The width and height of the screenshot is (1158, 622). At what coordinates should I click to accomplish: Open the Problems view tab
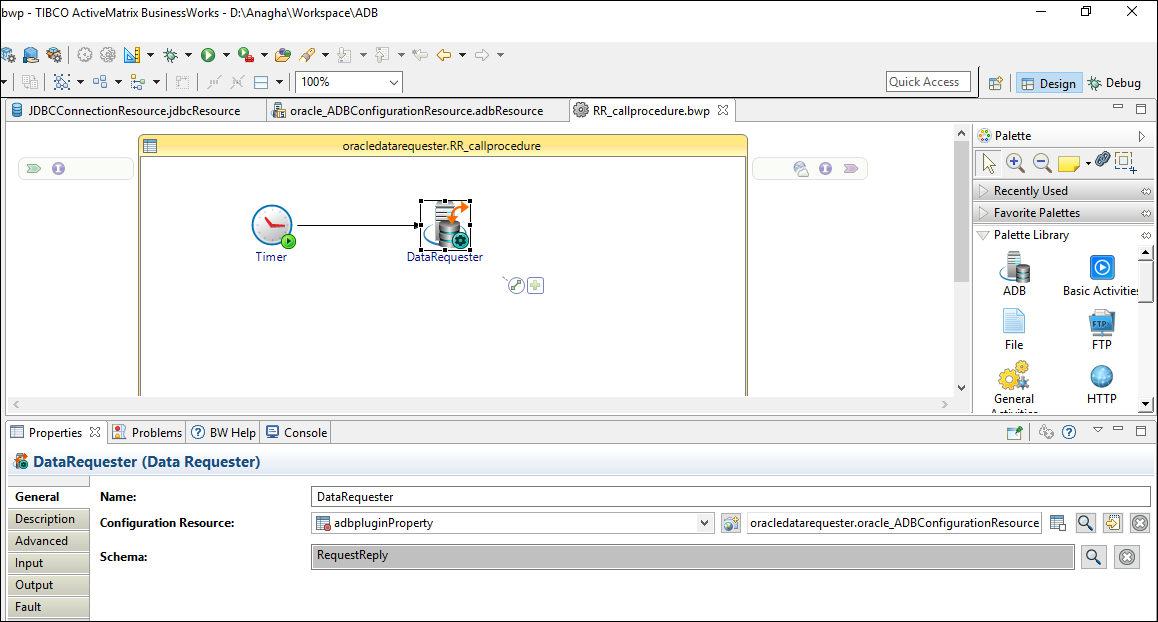coord(148,432)
